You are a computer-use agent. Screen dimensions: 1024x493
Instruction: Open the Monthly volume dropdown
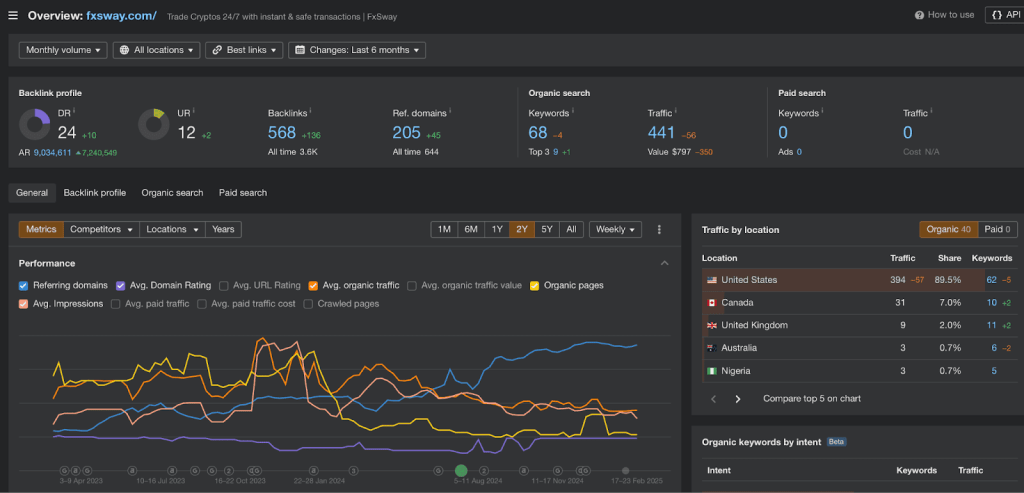[63, 50]
